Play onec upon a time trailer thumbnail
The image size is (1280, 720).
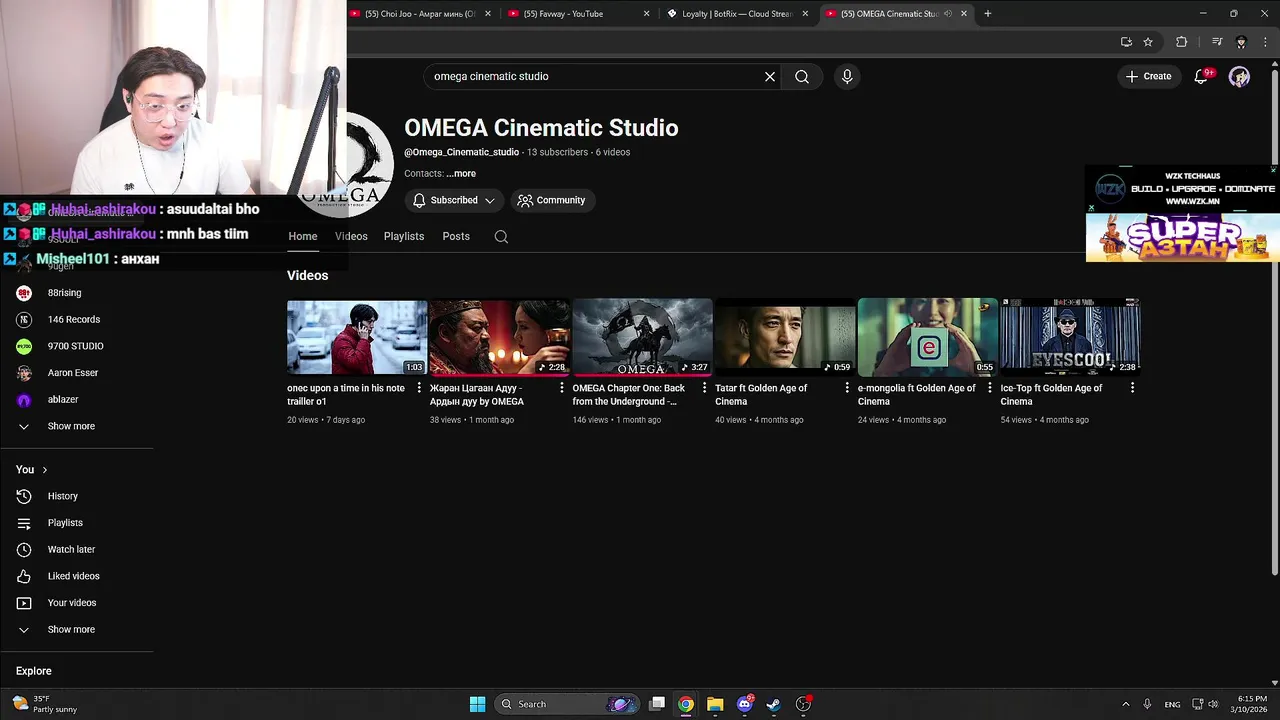point(357,338)
